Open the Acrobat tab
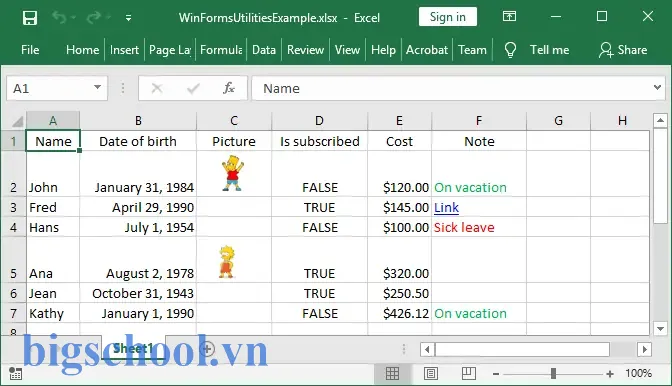Image resolution: width=672 pixels, height=386 pixels. click(x=427, y=50)
